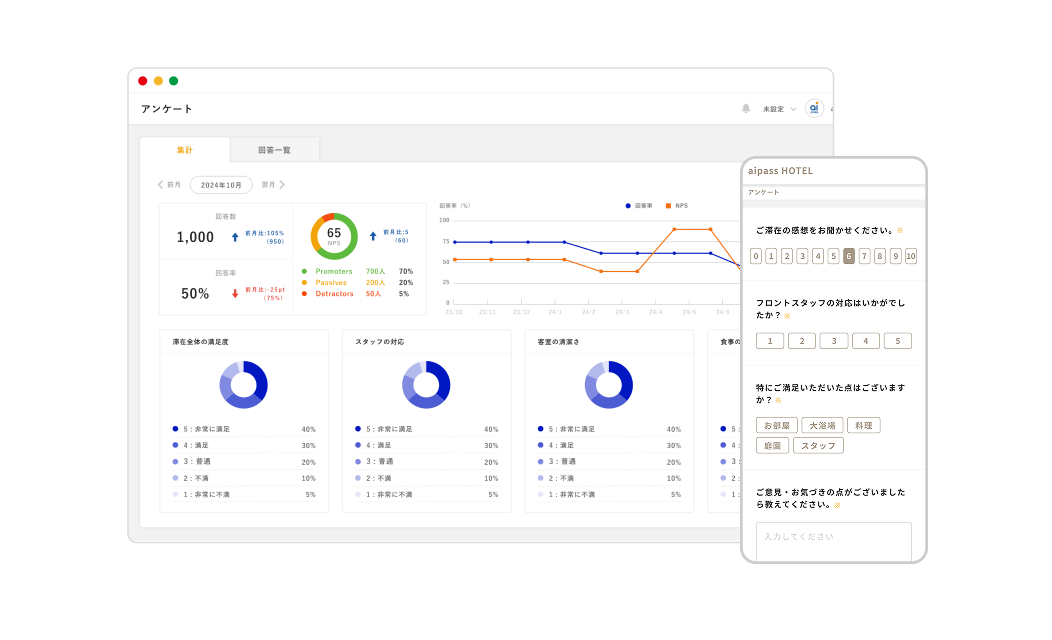Viewport: 1052px width, 640px height.
Task: Click the donut chart for 客室の清潔さ
Action: click(609, 385)
